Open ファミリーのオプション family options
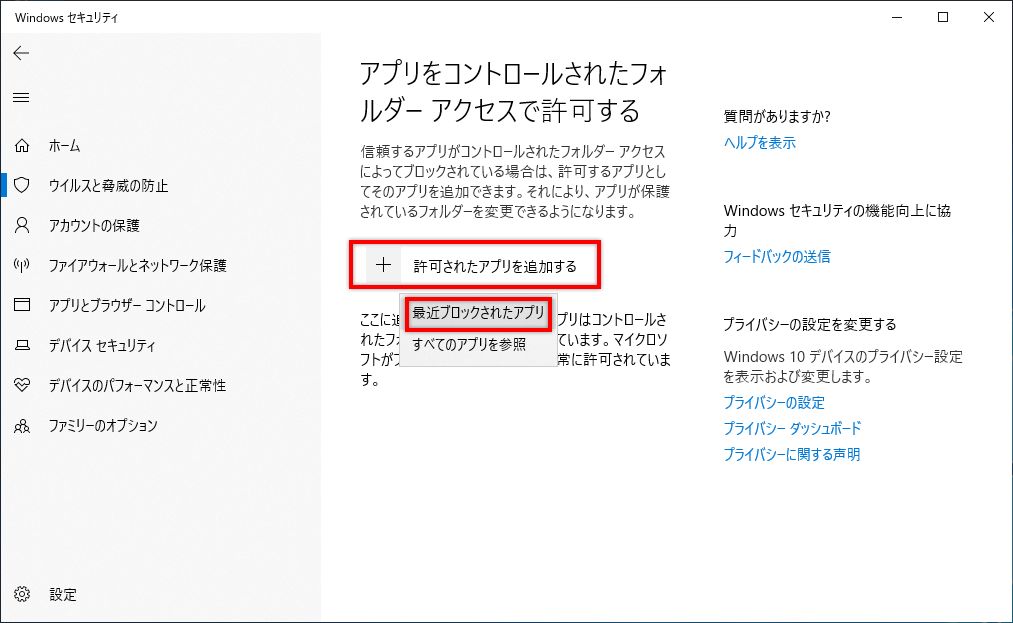Screen dimensions: 1013x623 coord(99,425)
